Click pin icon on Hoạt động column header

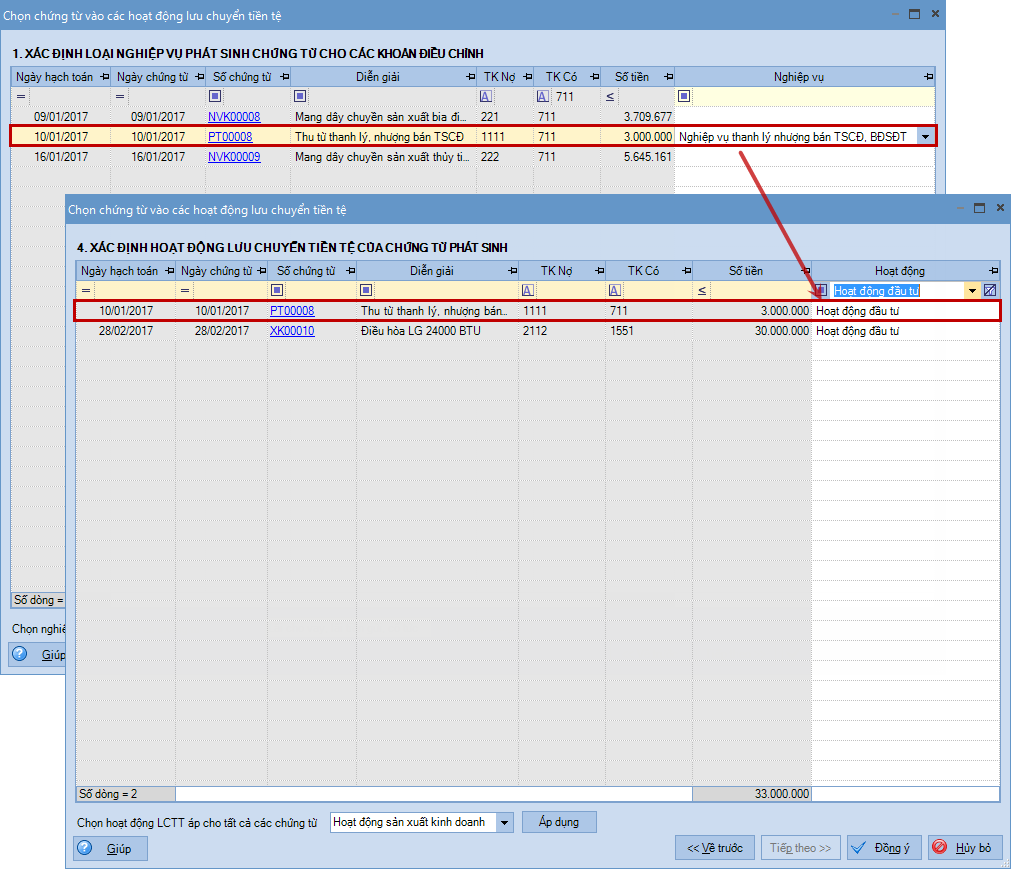coord(993,271)
